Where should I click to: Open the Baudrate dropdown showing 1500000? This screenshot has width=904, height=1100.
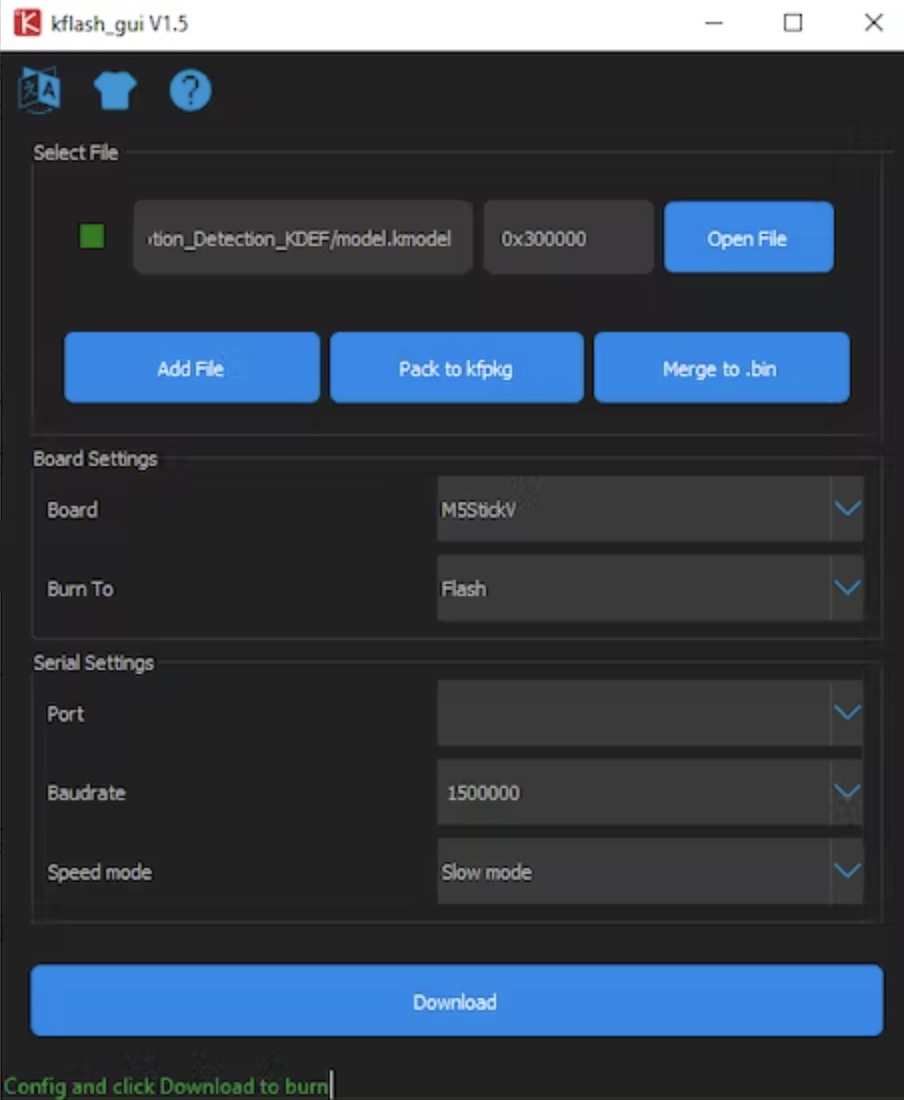(x=649, y=792)
